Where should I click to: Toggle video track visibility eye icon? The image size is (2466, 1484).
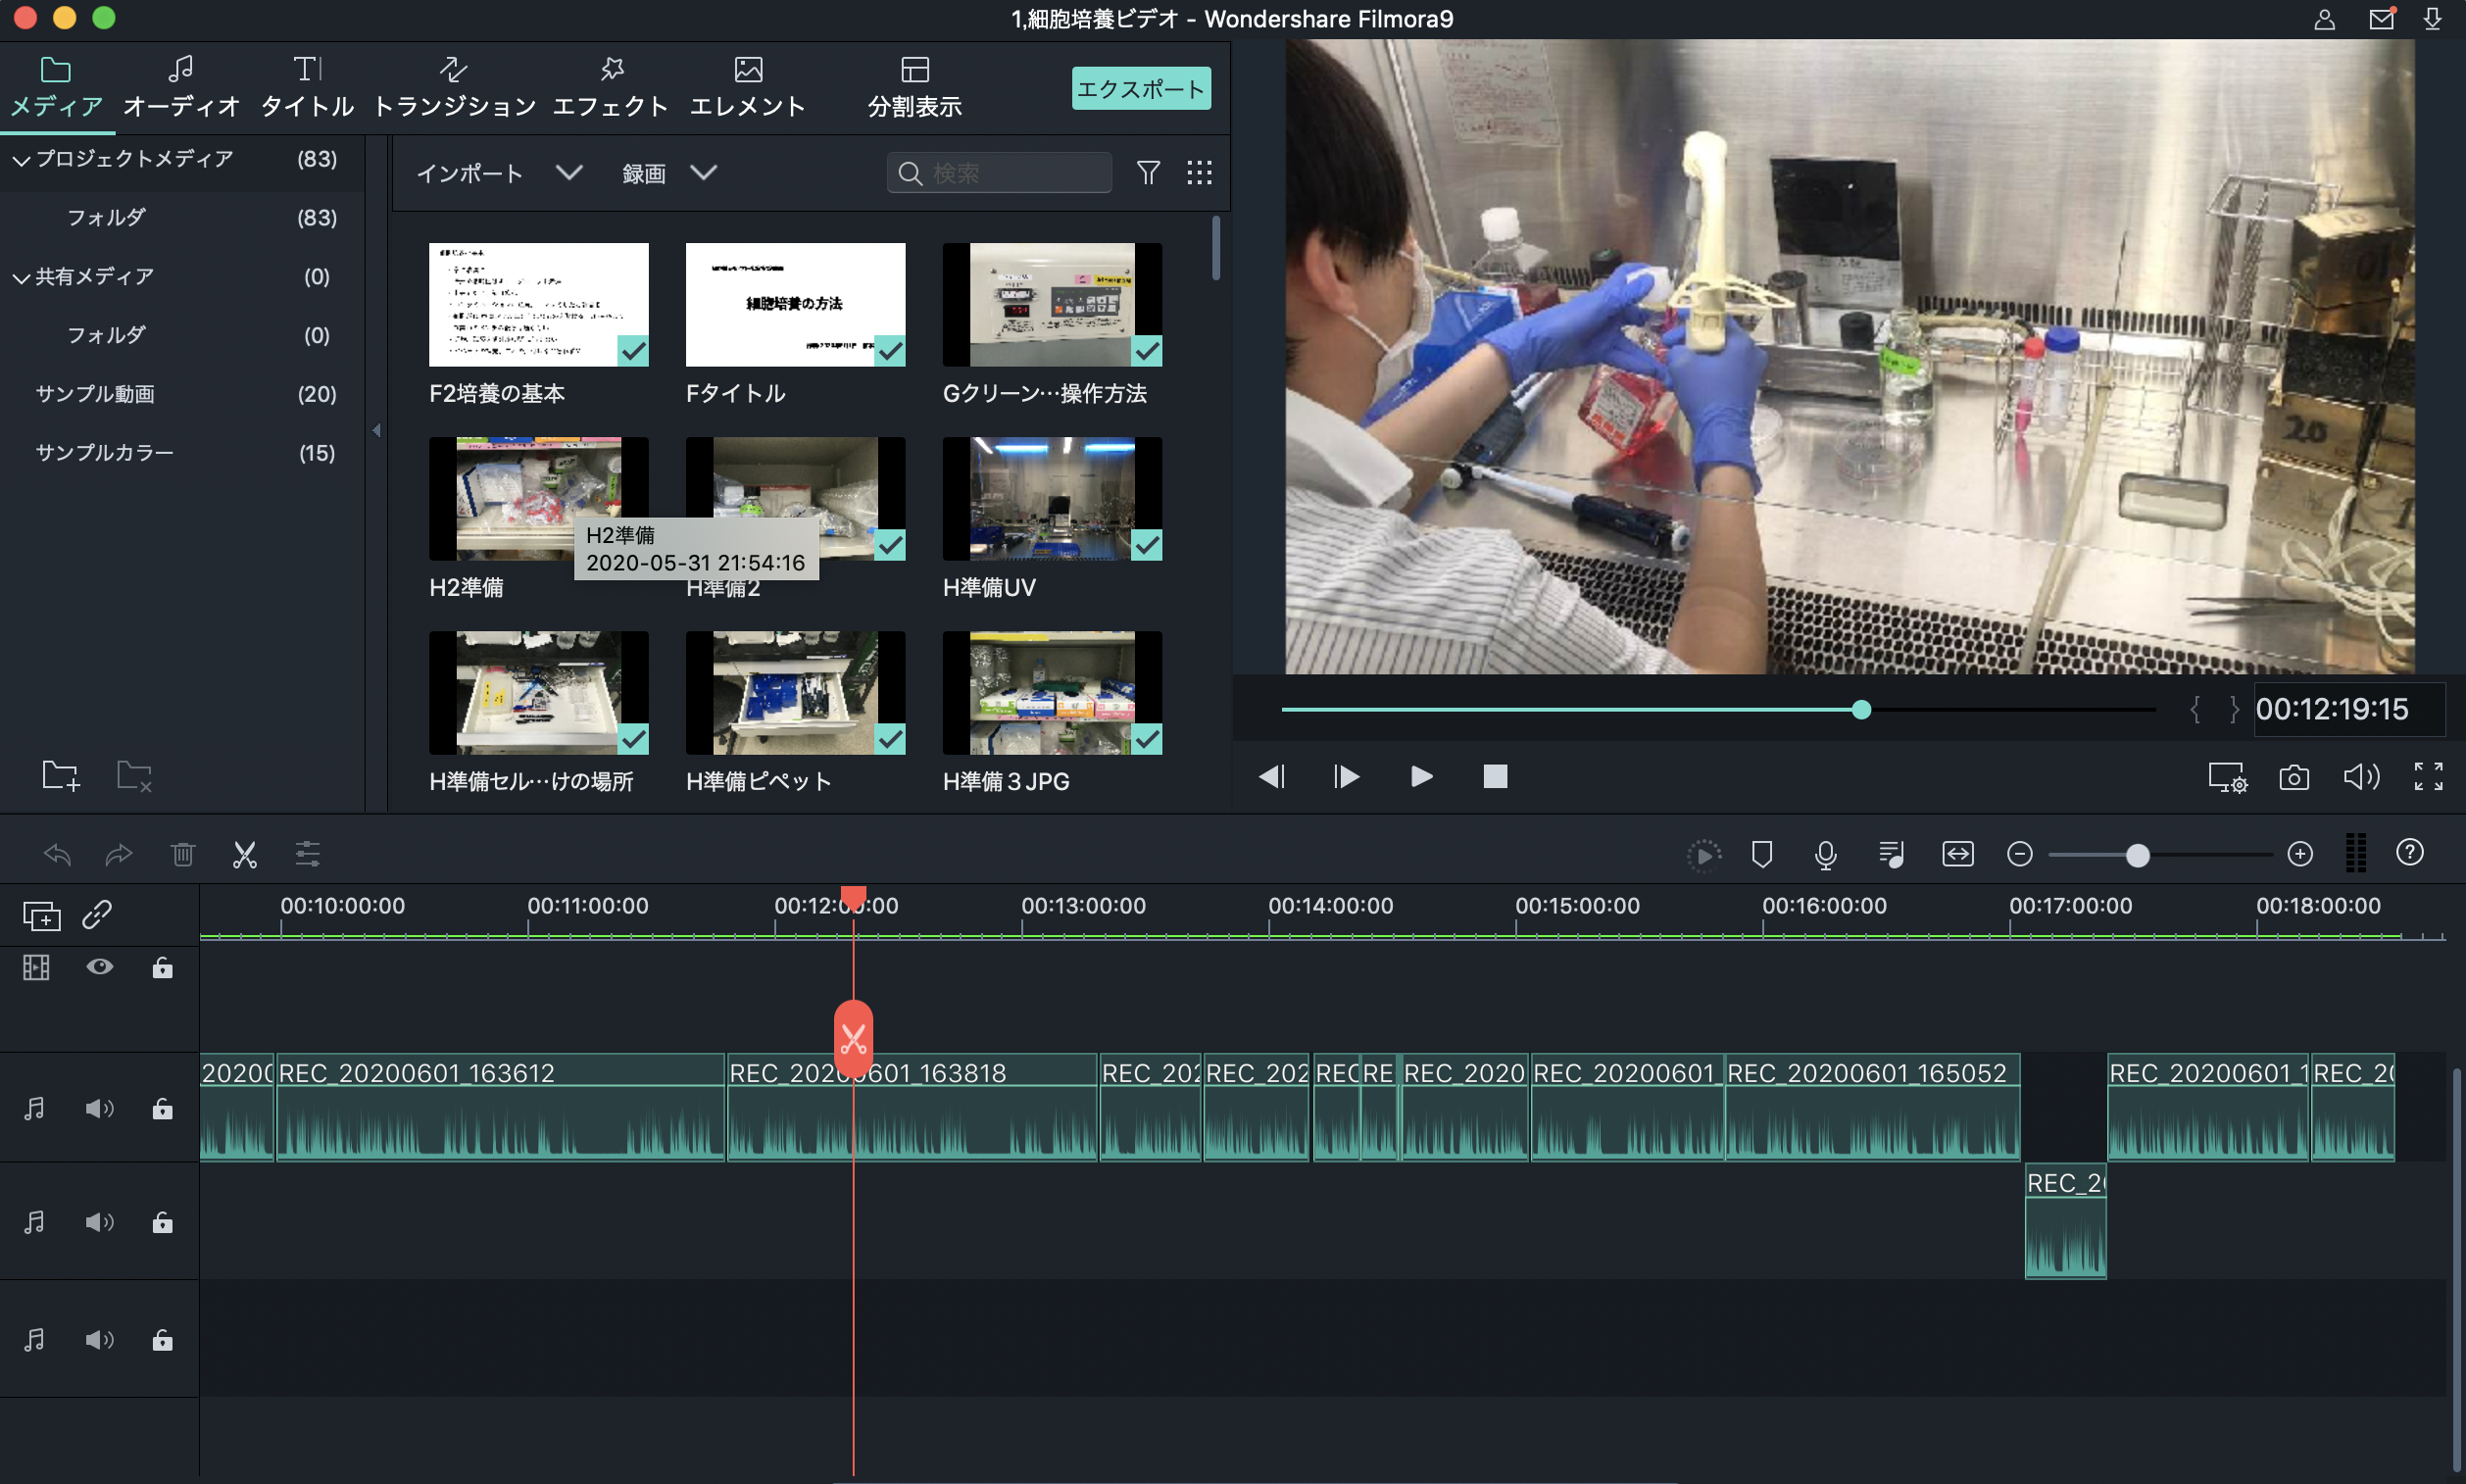[100, 967]
